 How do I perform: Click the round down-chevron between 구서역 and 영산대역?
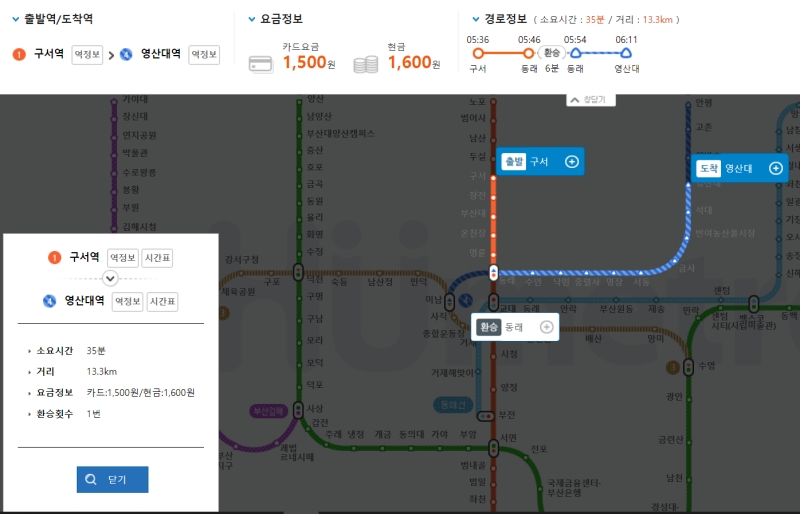(x=110, y=279)
